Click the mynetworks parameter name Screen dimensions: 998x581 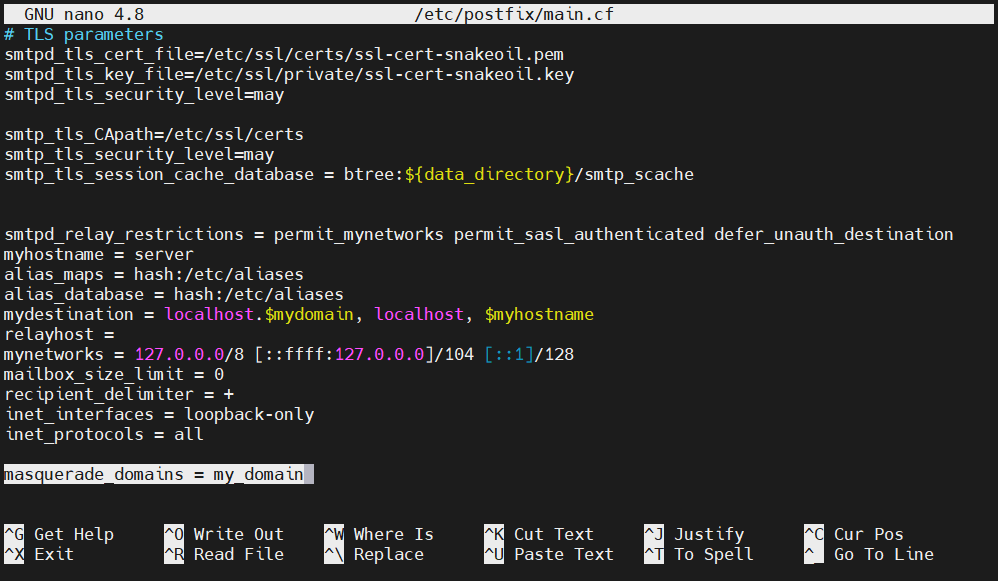coord(54,354)
